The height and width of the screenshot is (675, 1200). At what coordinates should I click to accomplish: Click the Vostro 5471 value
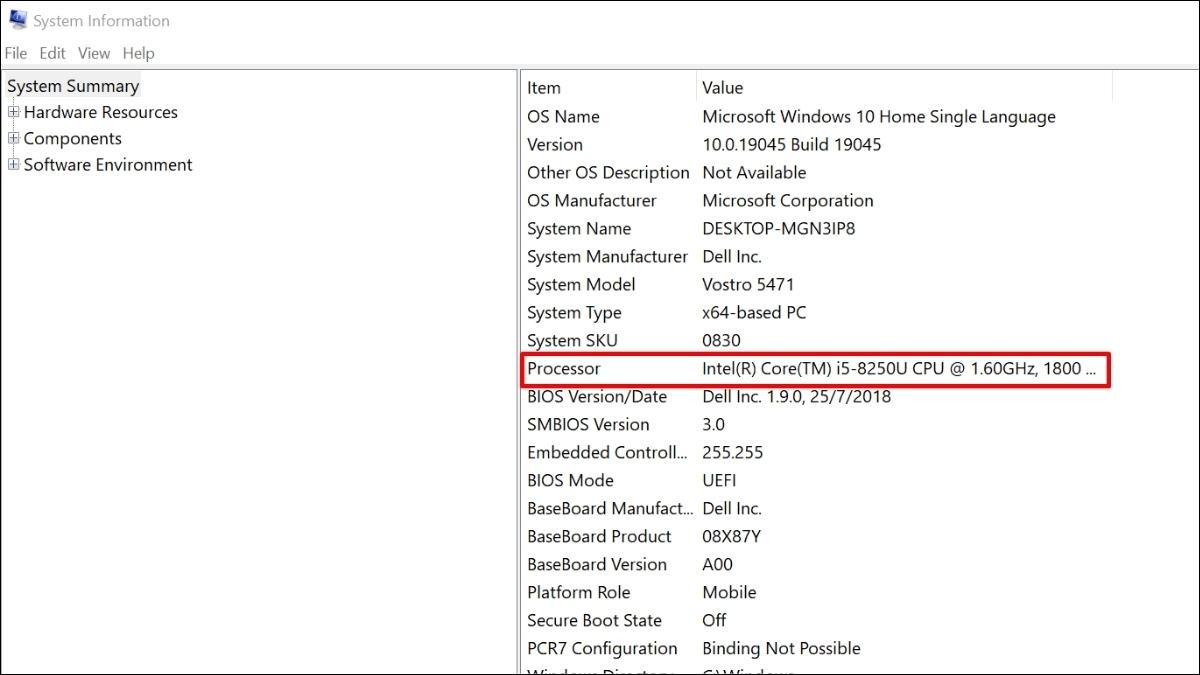coord(749,285)
